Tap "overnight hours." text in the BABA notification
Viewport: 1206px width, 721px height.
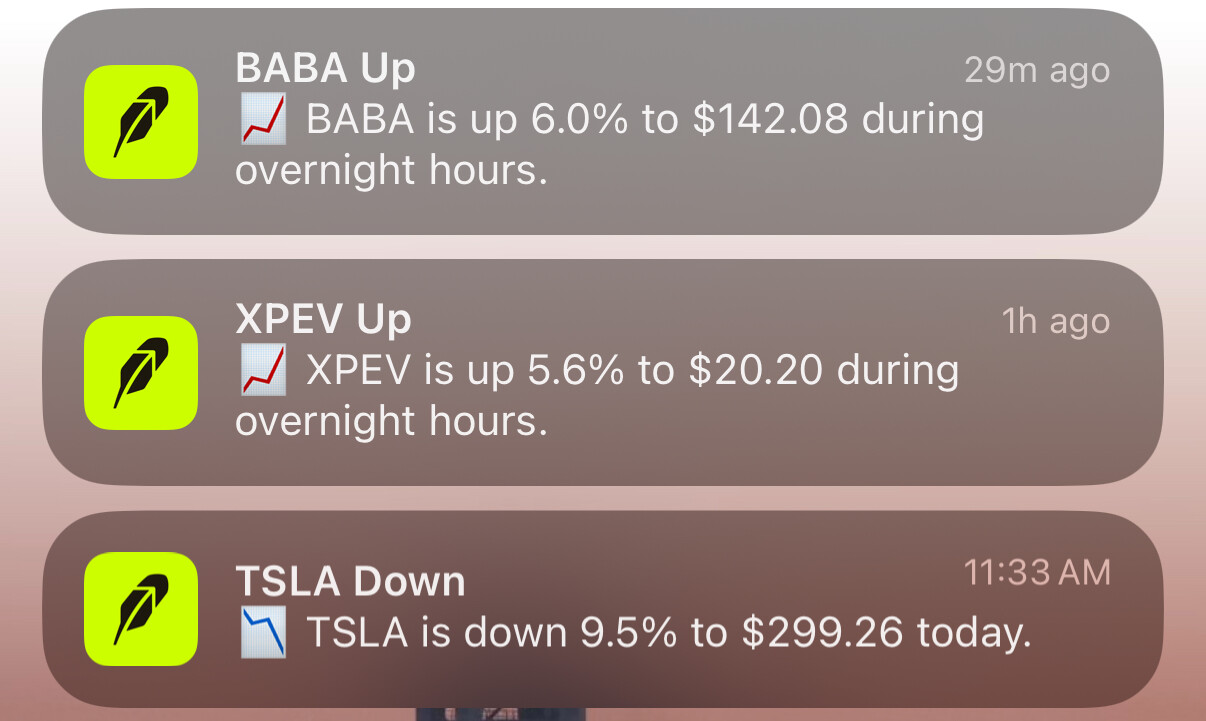click(x=391, y=171)
